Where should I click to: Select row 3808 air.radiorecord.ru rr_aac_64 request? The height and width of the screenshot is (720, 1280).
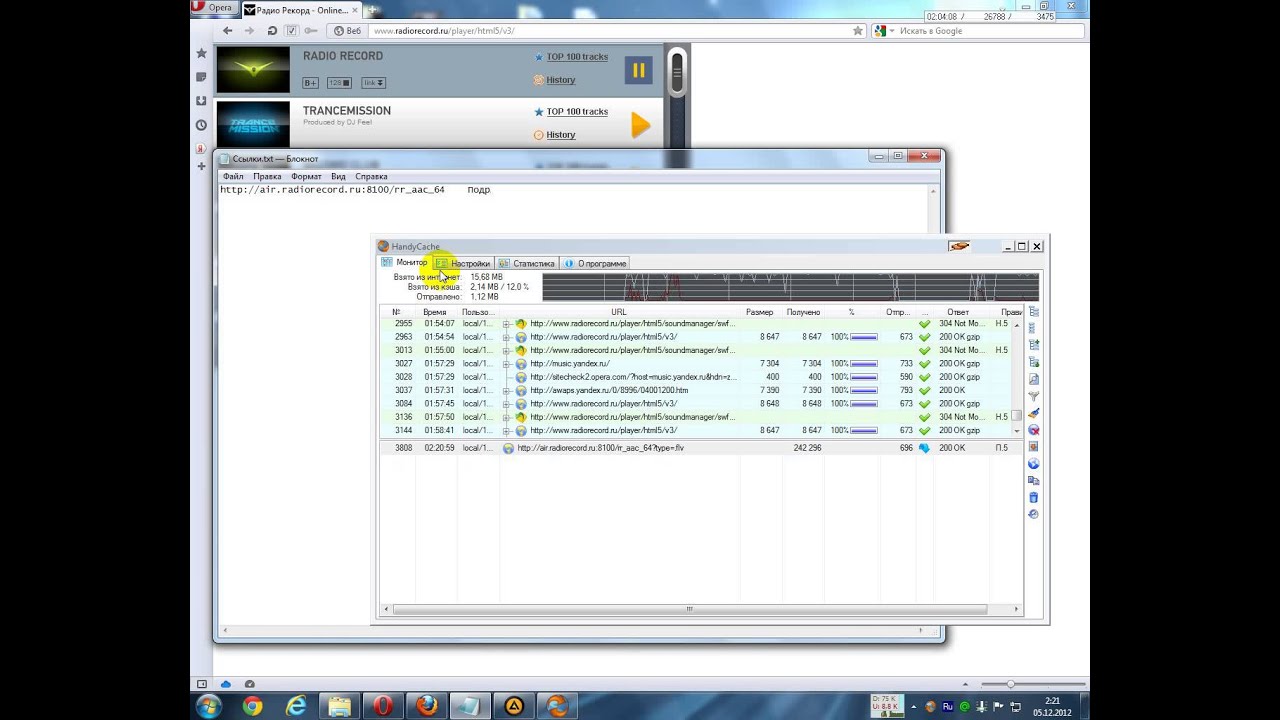[x=701, y=448]
